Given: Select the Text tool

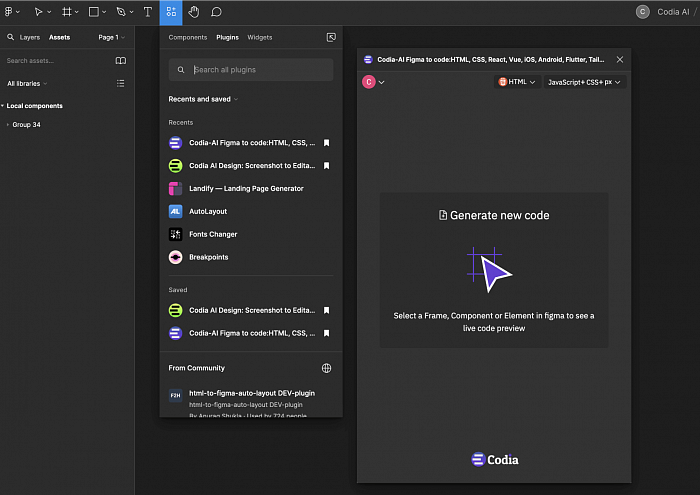Looking at the screenshot, I should pyautogui.click(x=148, y=12).
